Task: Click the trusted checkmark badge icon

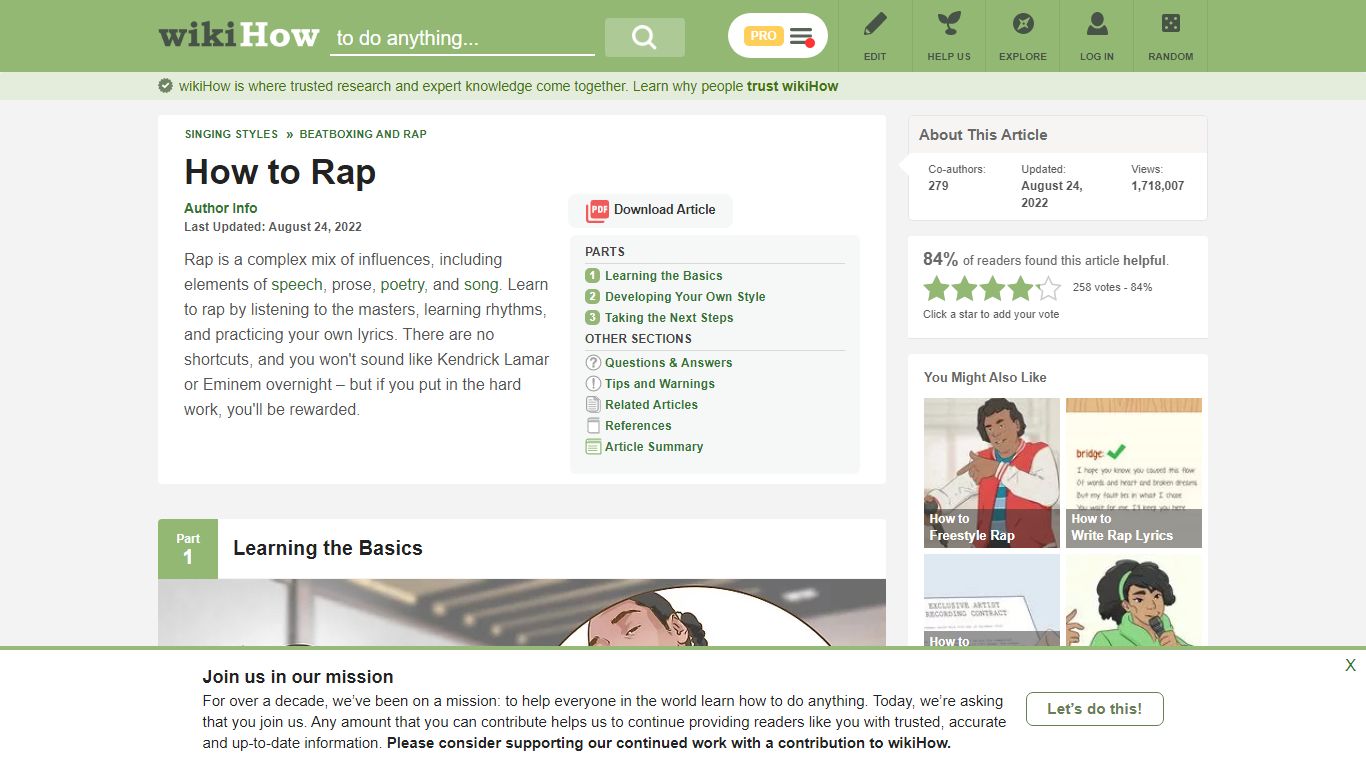Action: pyautogui.click(x=166, y=86)
